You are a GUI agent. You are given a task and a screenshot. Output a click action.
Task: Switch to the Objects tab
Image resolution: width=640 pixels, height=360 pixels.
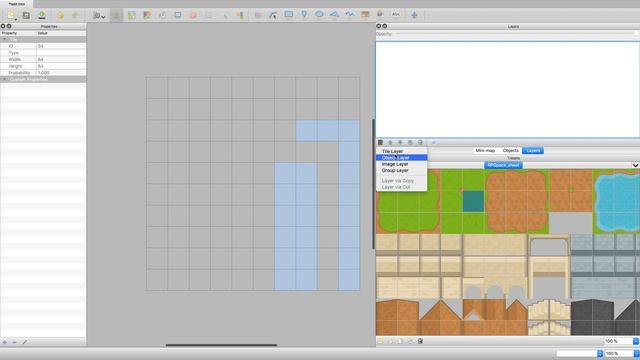click(511, 151)
